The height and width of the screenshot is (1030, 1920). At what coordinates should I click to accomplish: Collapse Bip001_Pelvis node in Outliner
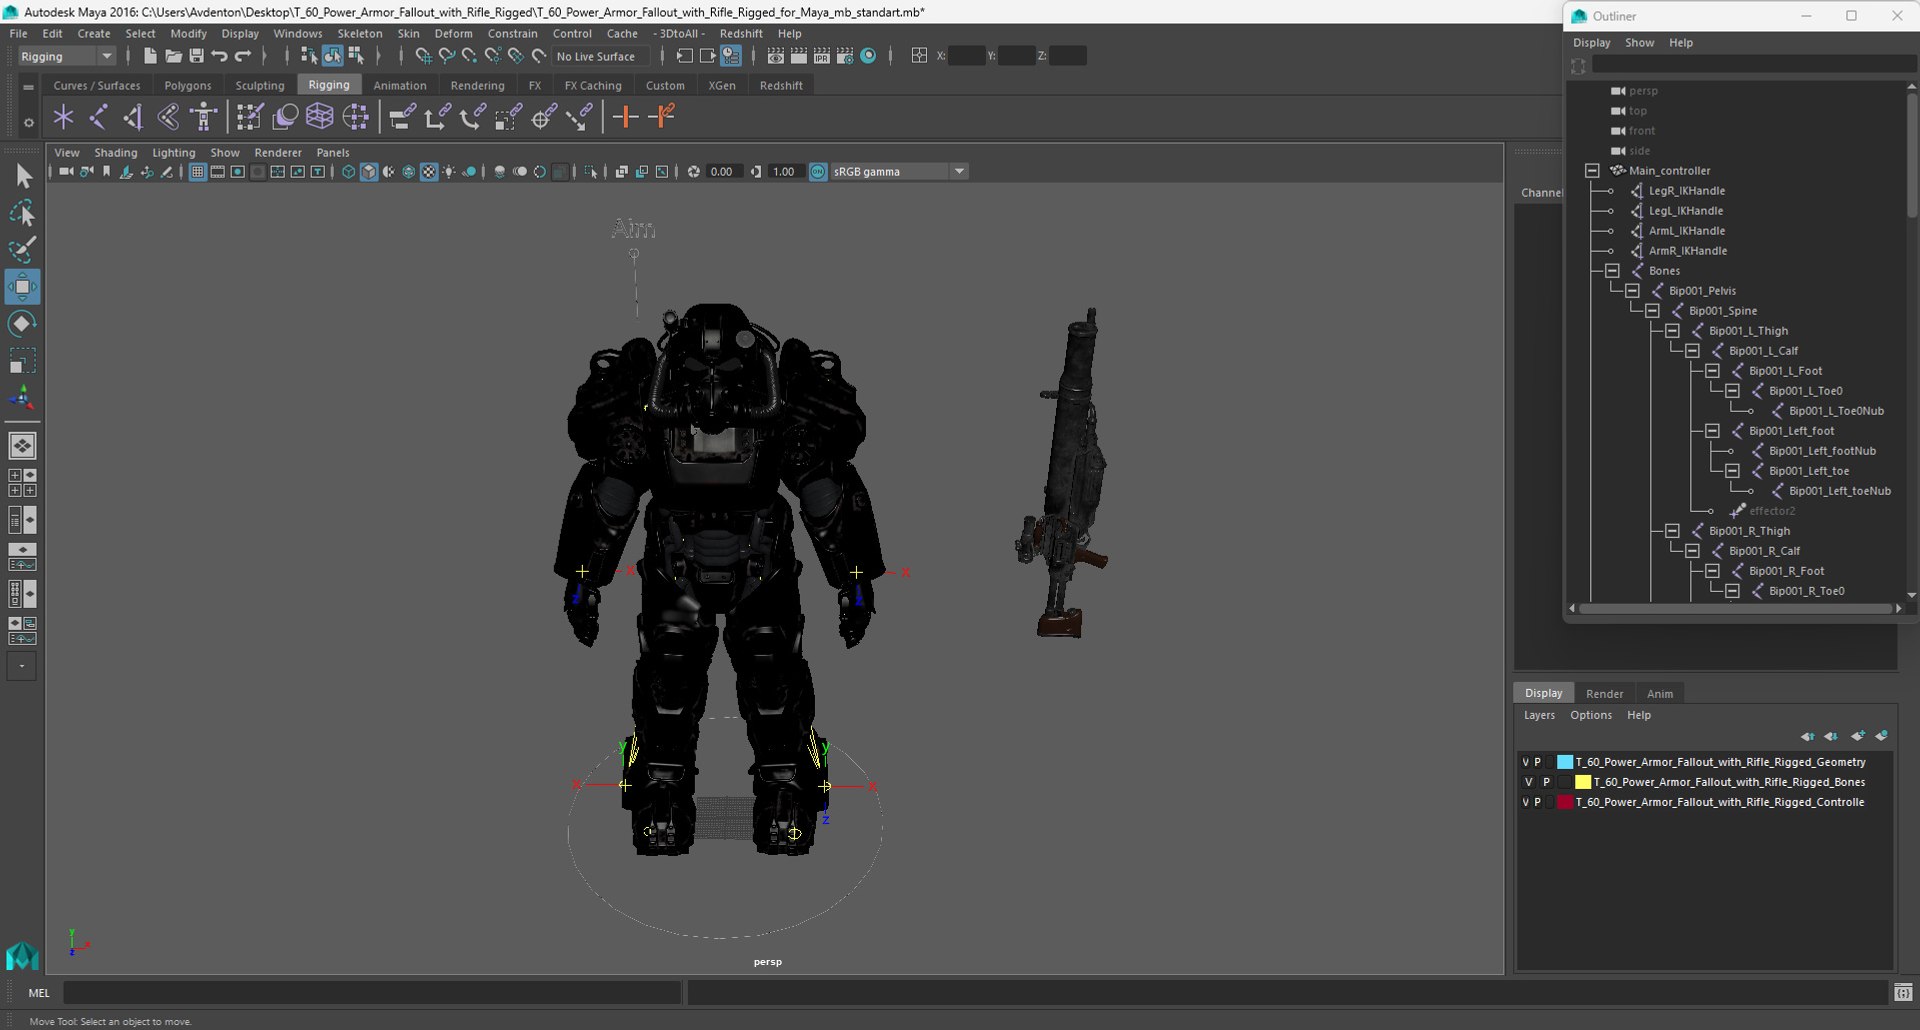(x=1632, y=291)
